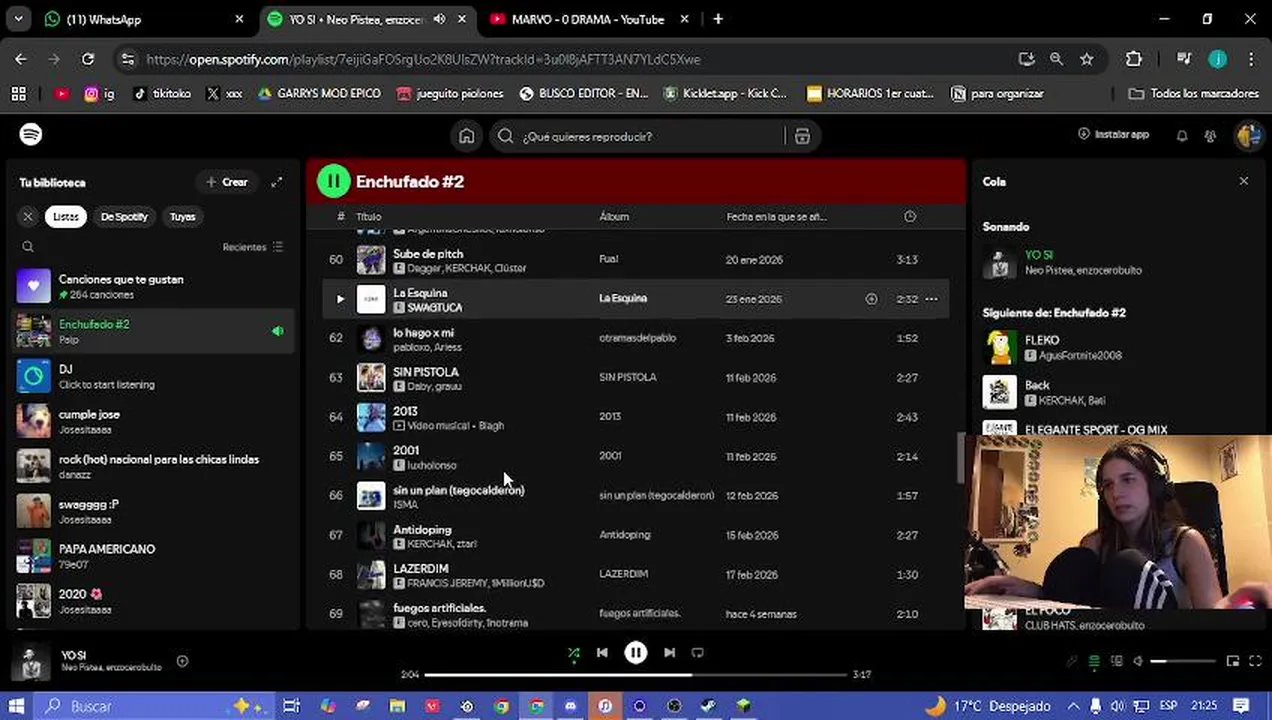Bookmark this page with the star icon
This screenshot has width=1272, height=720.
point(1086,59)
